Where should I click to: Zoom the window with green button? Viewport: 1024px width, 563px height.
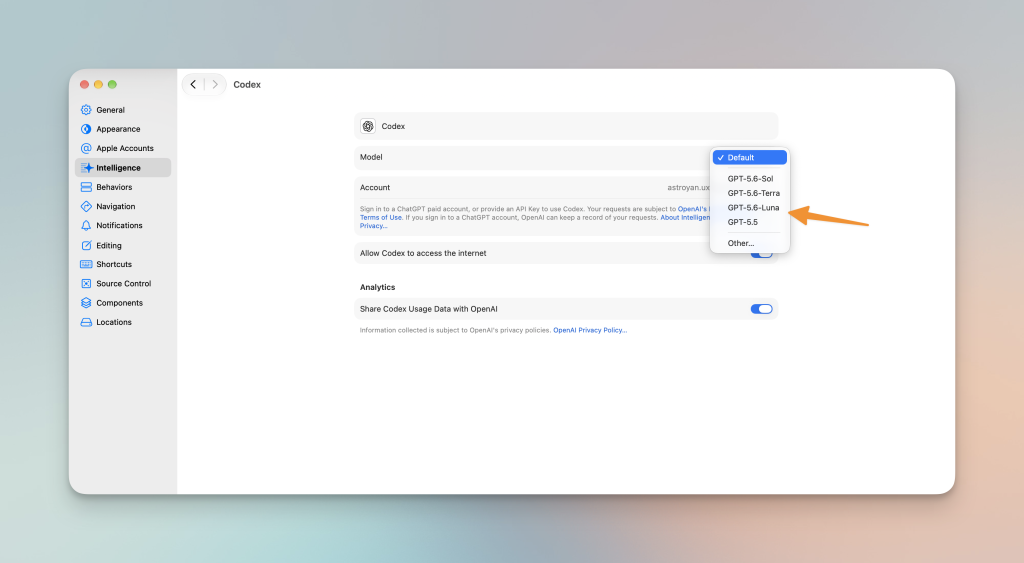coord(112,84)
